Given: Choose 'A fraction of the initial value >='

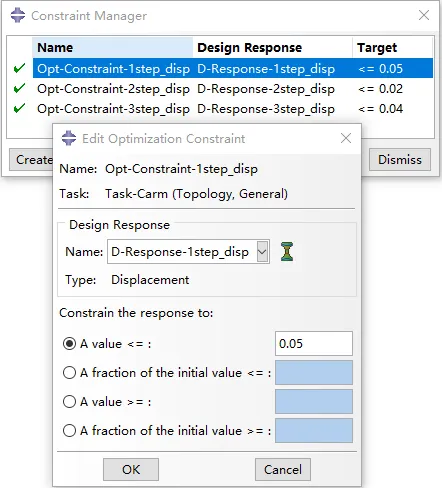Looking at the screenshot, I should tap(69, 431).
